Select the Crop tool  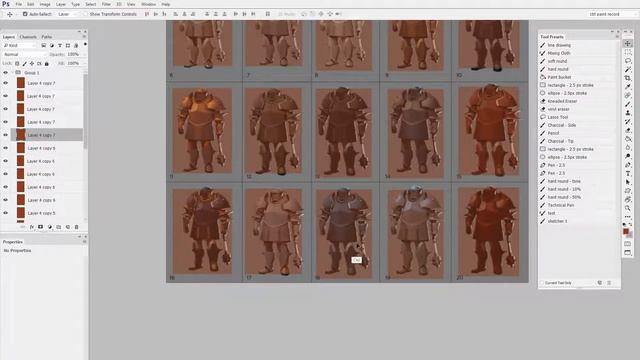[627, 78]
